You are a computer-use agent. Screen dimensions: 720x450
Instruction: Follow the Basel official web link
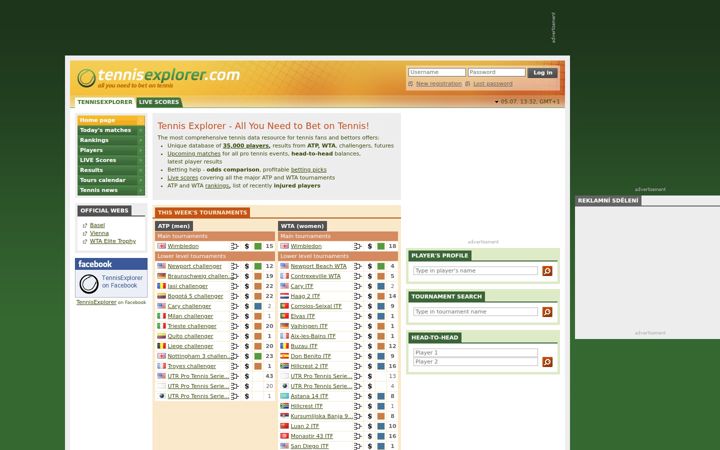(97, 225)
